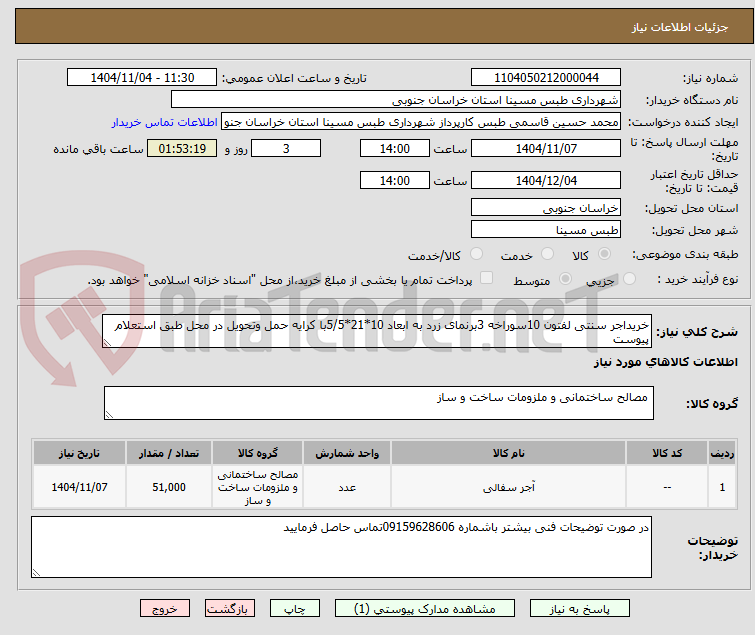Click the resize handle of شرح کلی نیاز textarea
Image resolution: width=755 pixels, height=635 pixels.
click(107, 343)
